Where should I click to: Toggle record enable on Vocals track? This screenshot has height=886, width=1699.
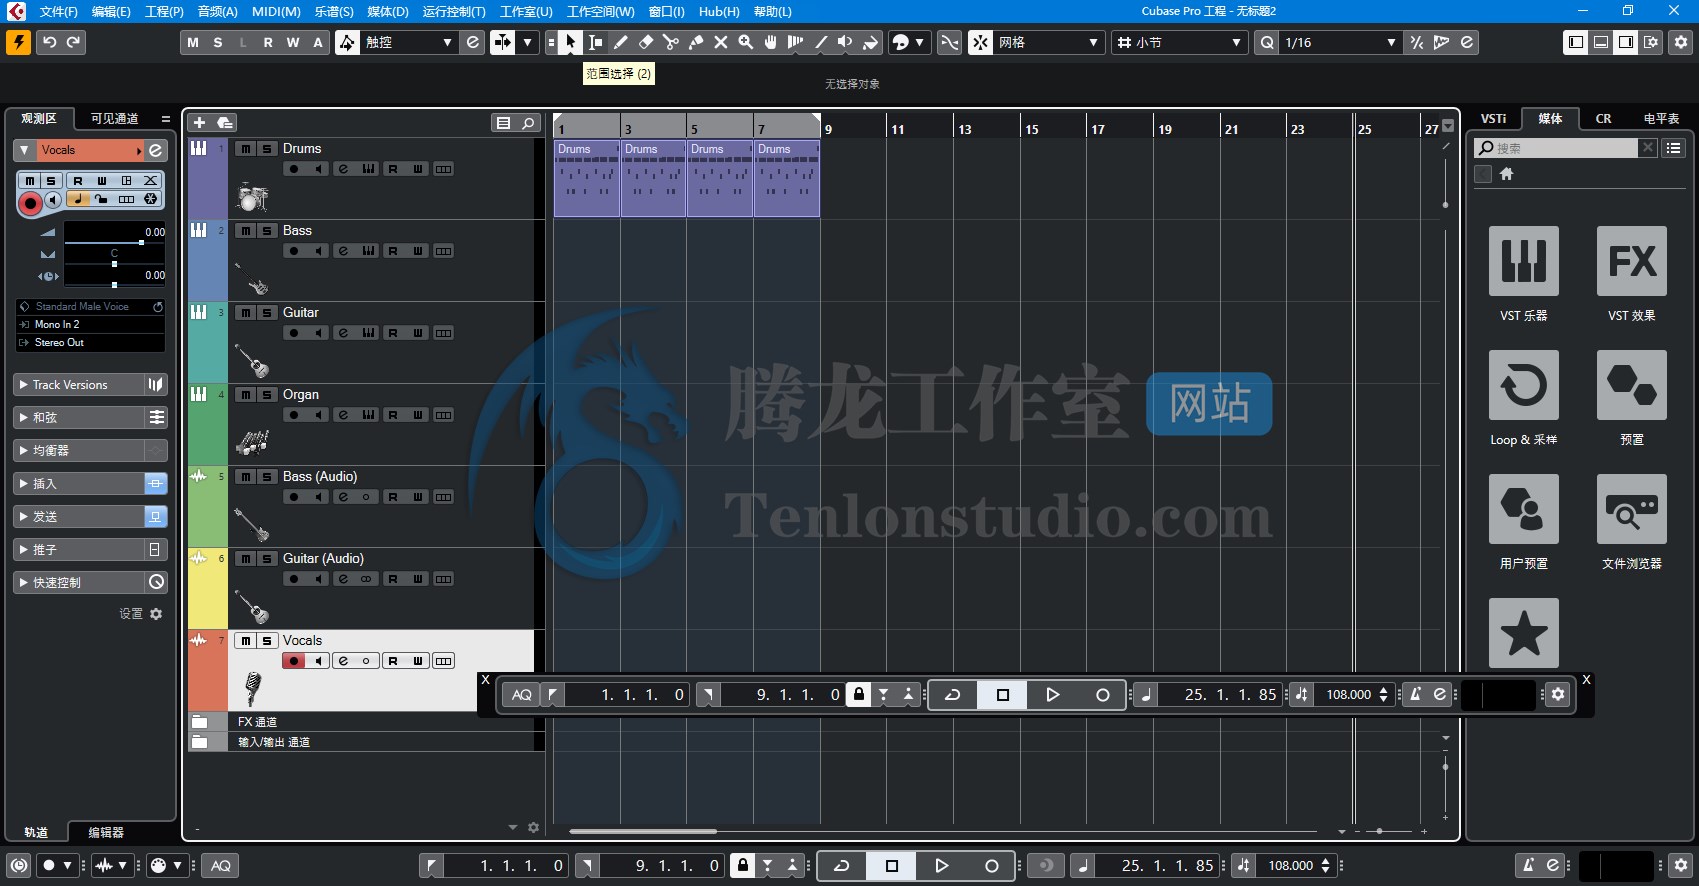pyautogui.click(x=294, y=661)
